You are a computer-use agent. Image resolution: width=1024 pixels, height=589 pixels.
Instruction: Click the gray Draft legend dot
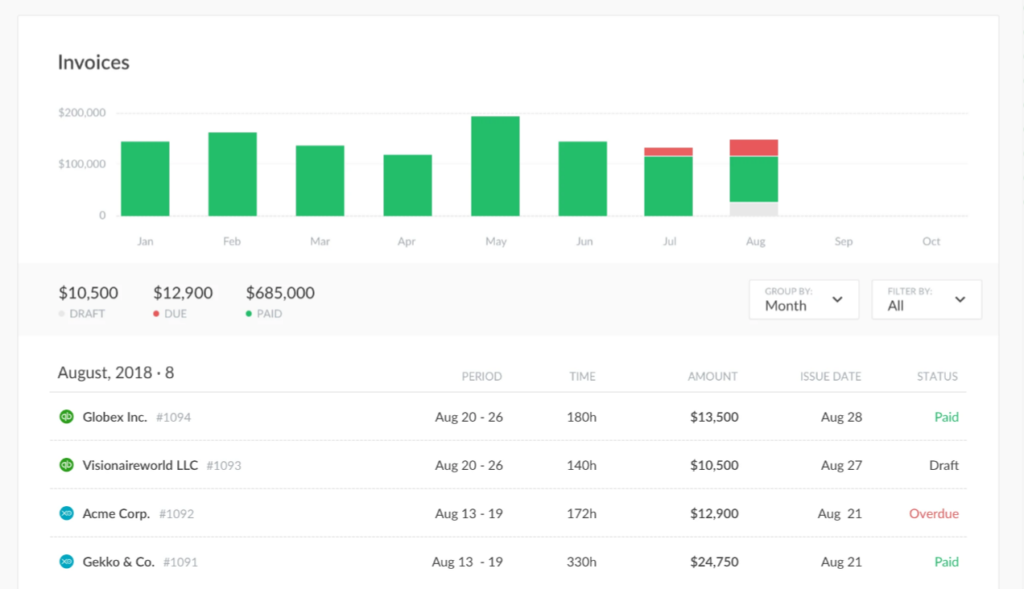62,314
